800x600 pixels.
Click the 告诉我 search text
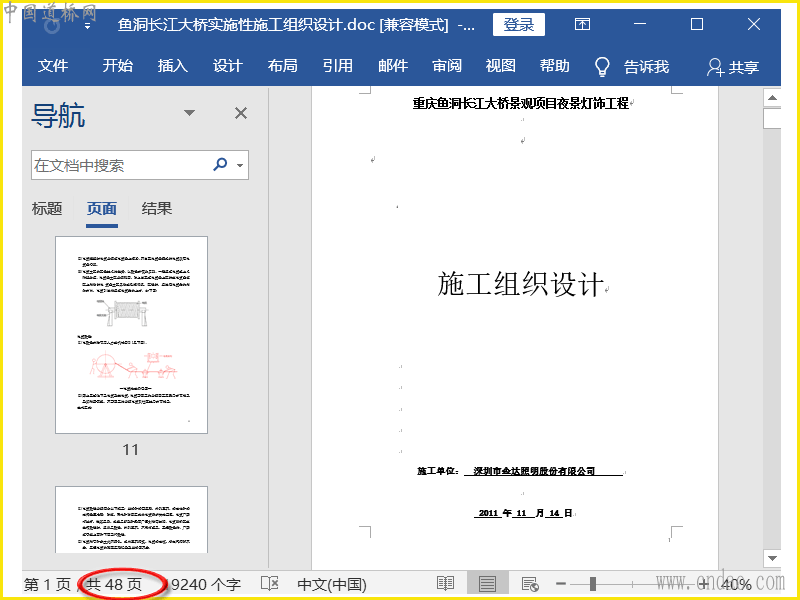(646, 67)
